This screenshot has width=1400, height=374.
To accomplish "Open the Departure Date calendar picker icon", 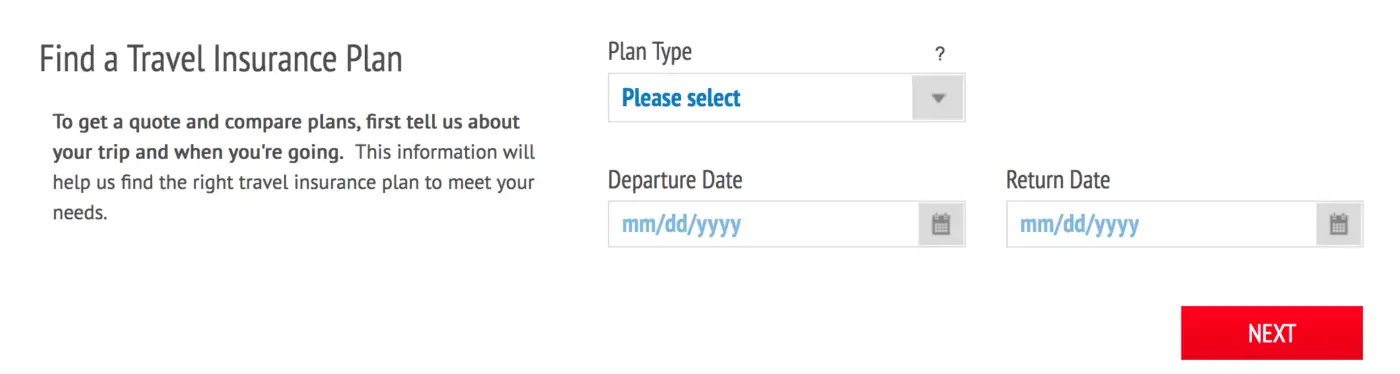I will pos(941,224).
